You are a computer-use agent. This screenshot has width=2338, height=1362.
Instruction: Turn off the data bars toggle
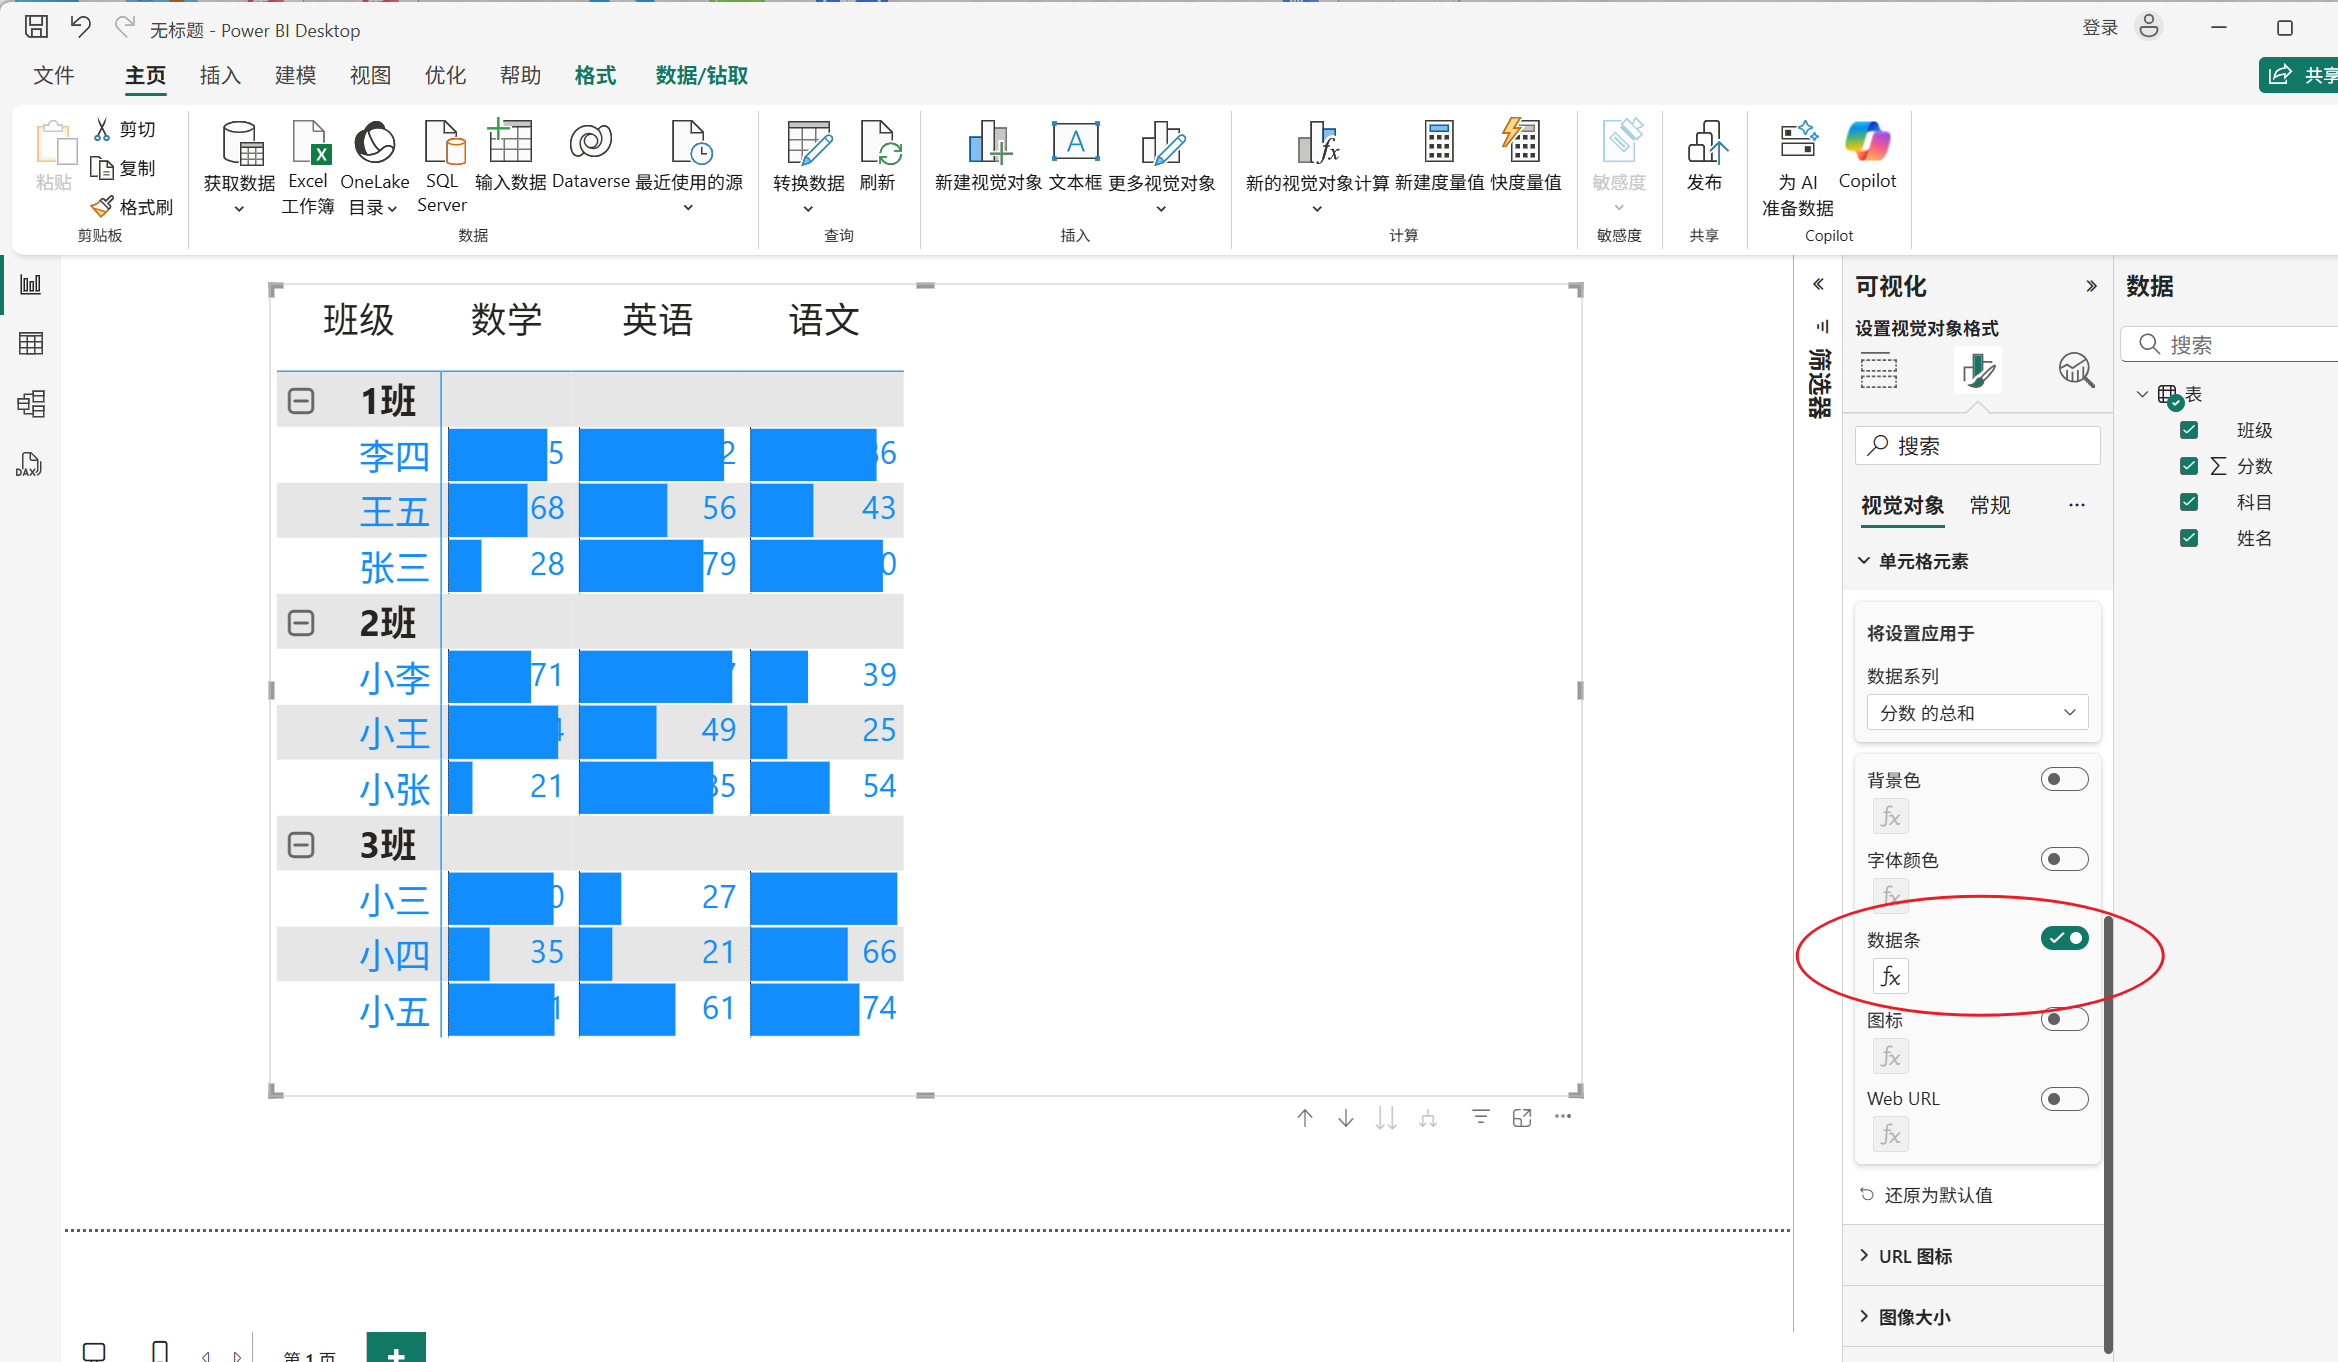click(2064, 938)
